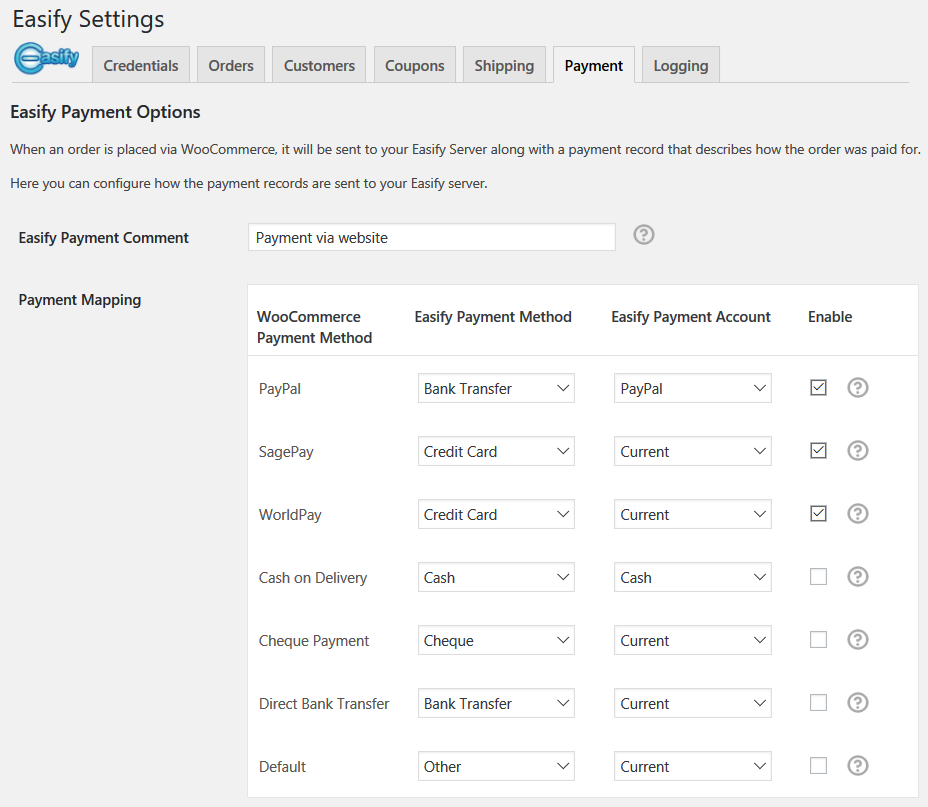Screen dimensions: 928x807
Task: Click the WorldPay row label
Action: coord(290,515)
